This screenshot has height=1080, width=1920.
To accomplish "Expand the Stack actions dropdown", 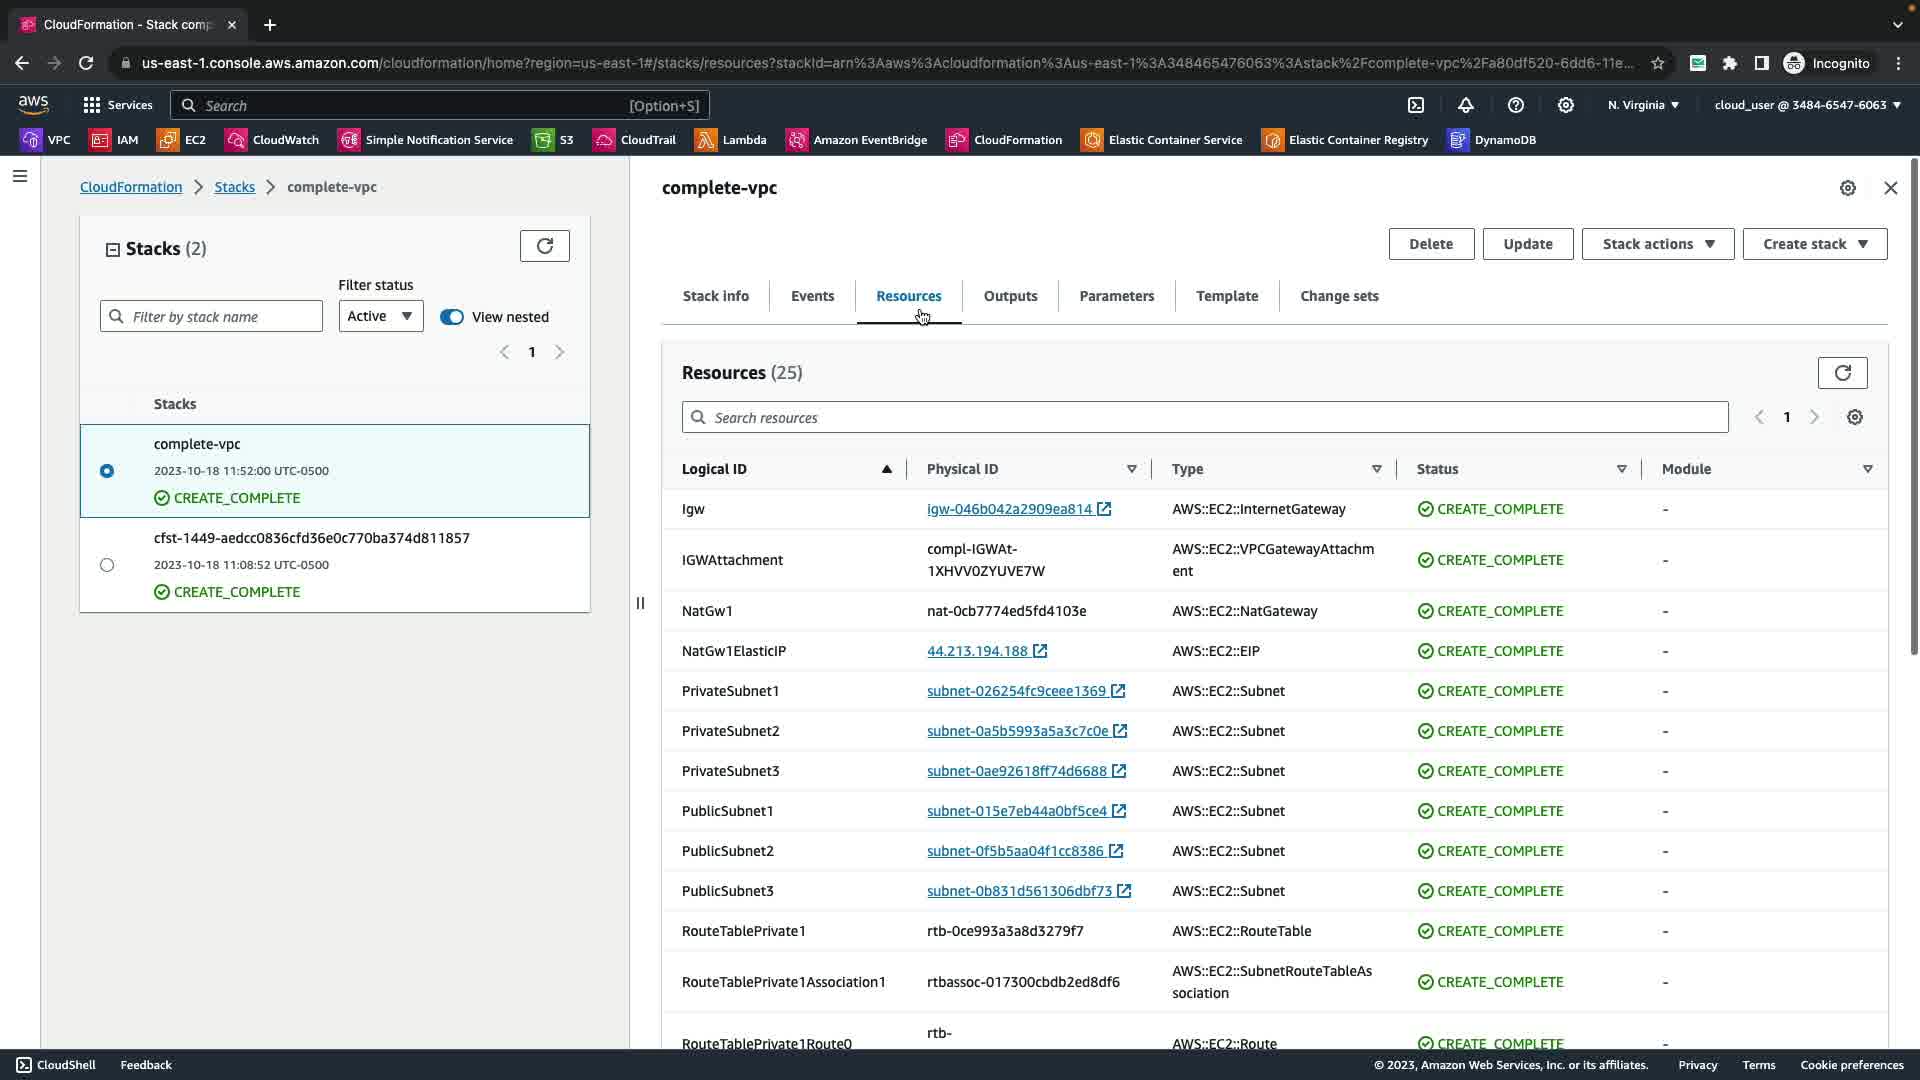I will pos(1657,244).
